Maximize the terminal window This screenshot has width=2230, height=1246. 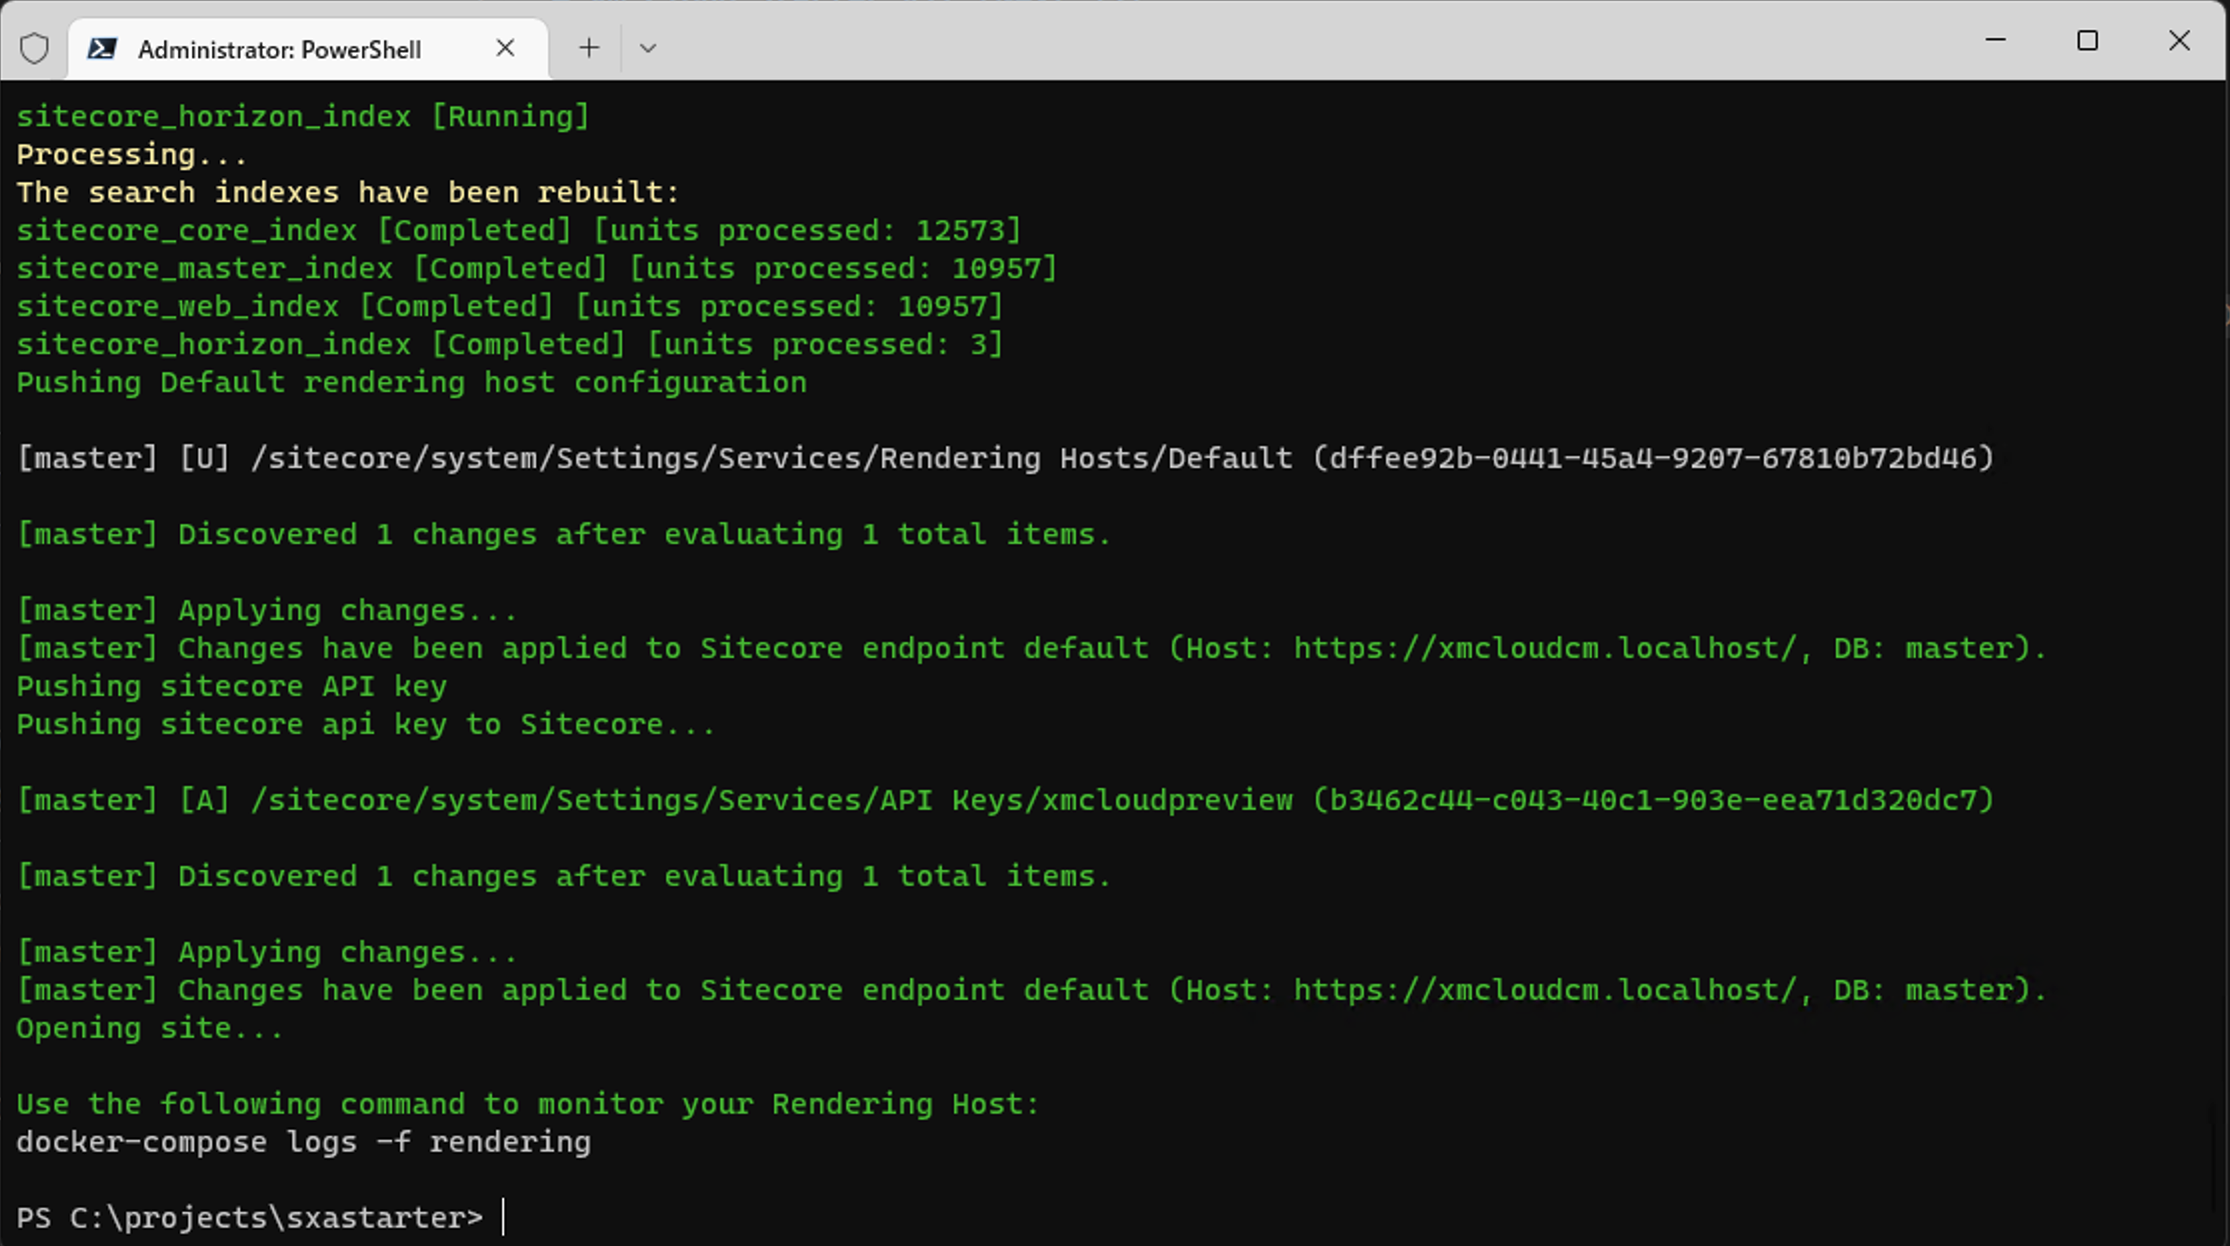pos(2087,40)
